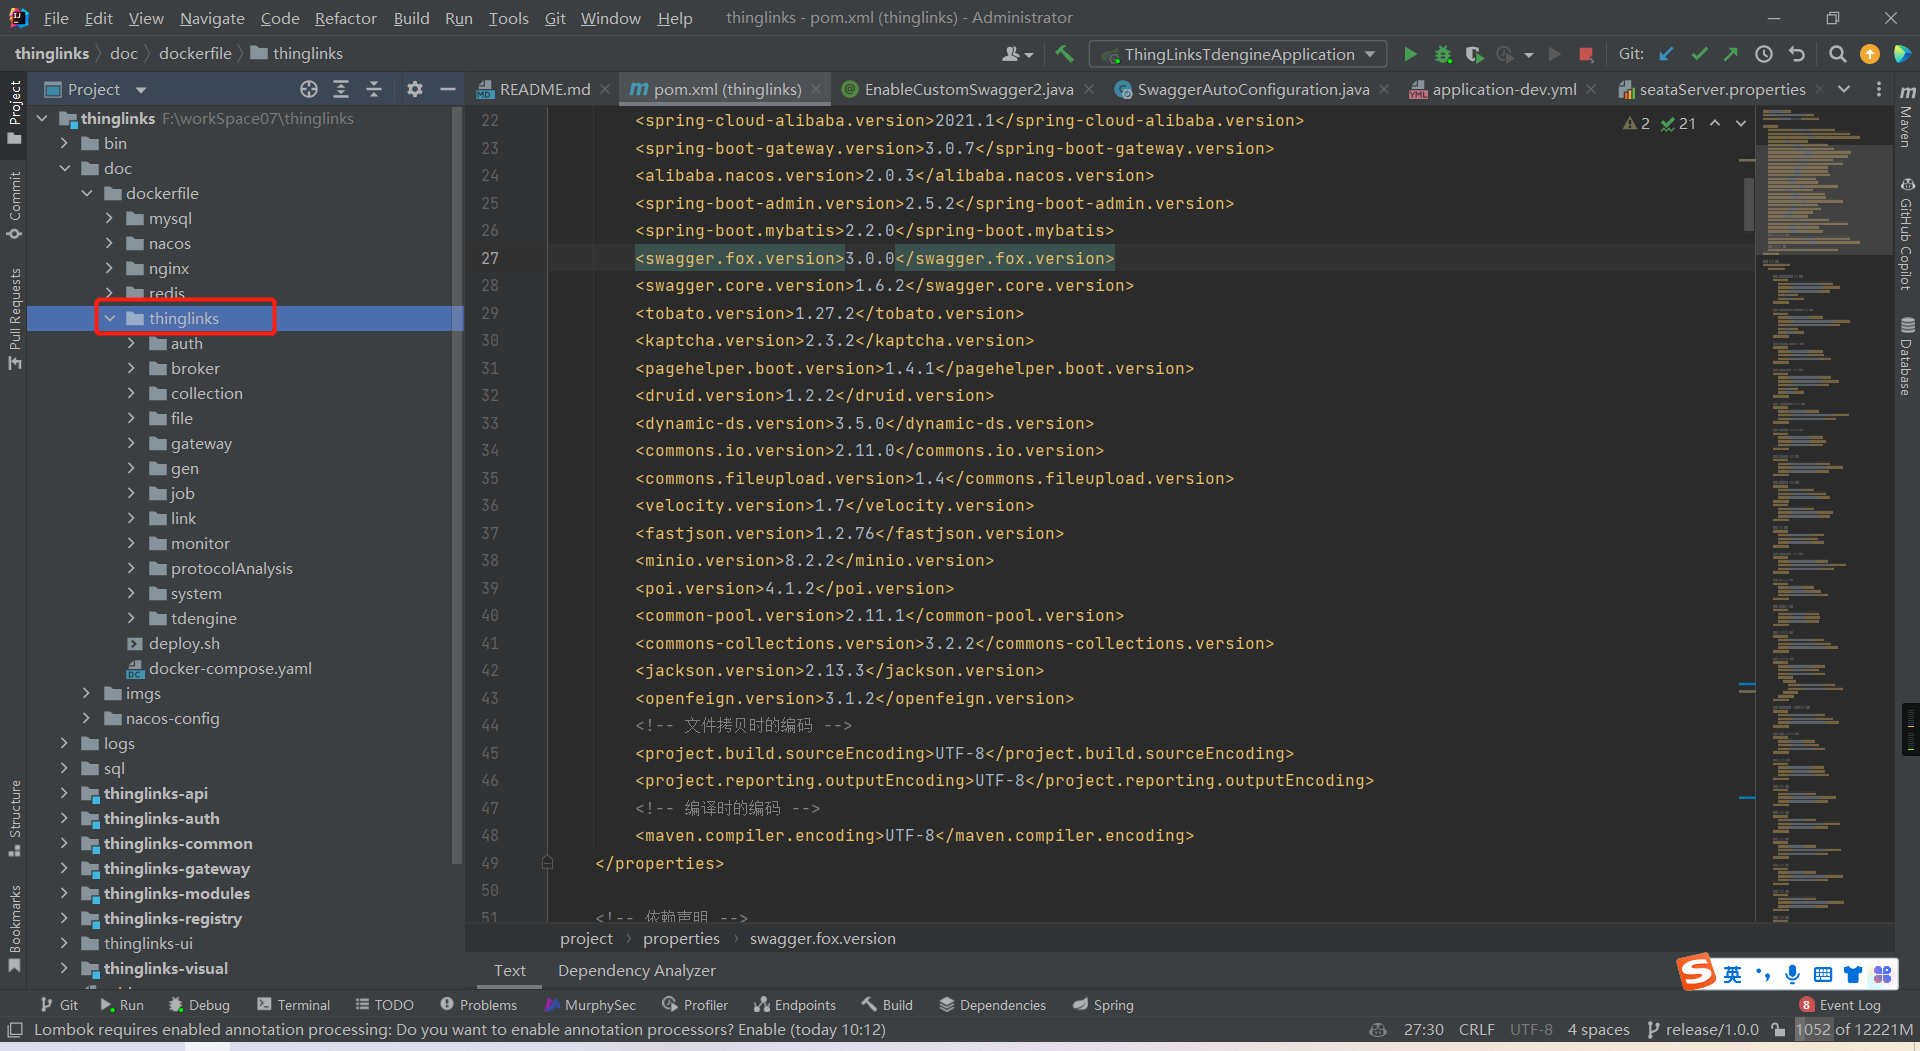Screen dimensions: 1920x1051
Task: Collapse all nodes in Project panel
Action: click(x=374, y=89)
